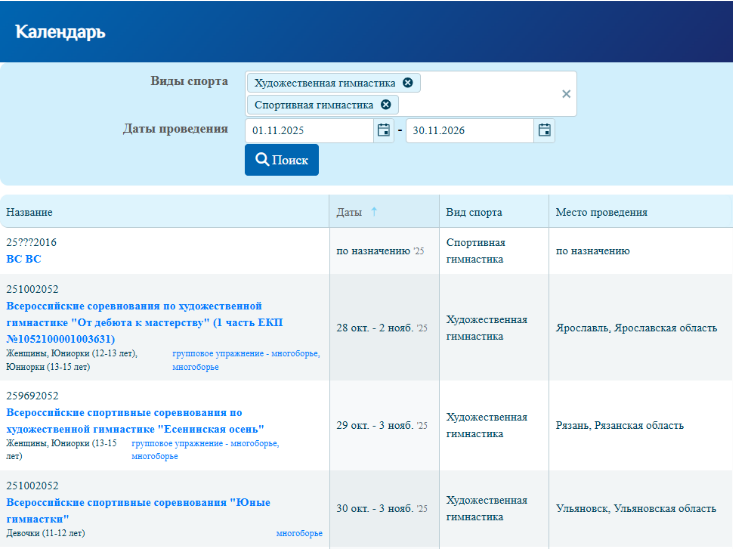
Task: Click the Название column header
Action: click(30, 212)
